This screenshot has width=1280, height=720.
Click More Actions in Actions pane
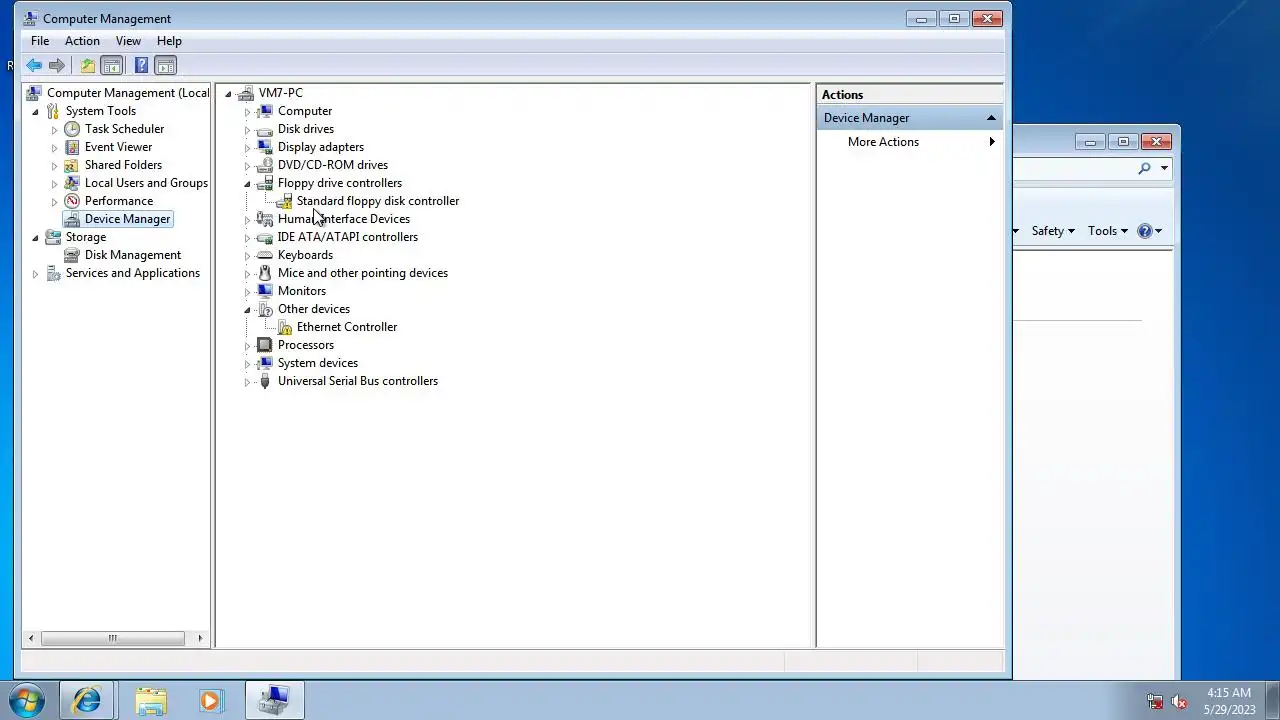(x=883, y=142)
